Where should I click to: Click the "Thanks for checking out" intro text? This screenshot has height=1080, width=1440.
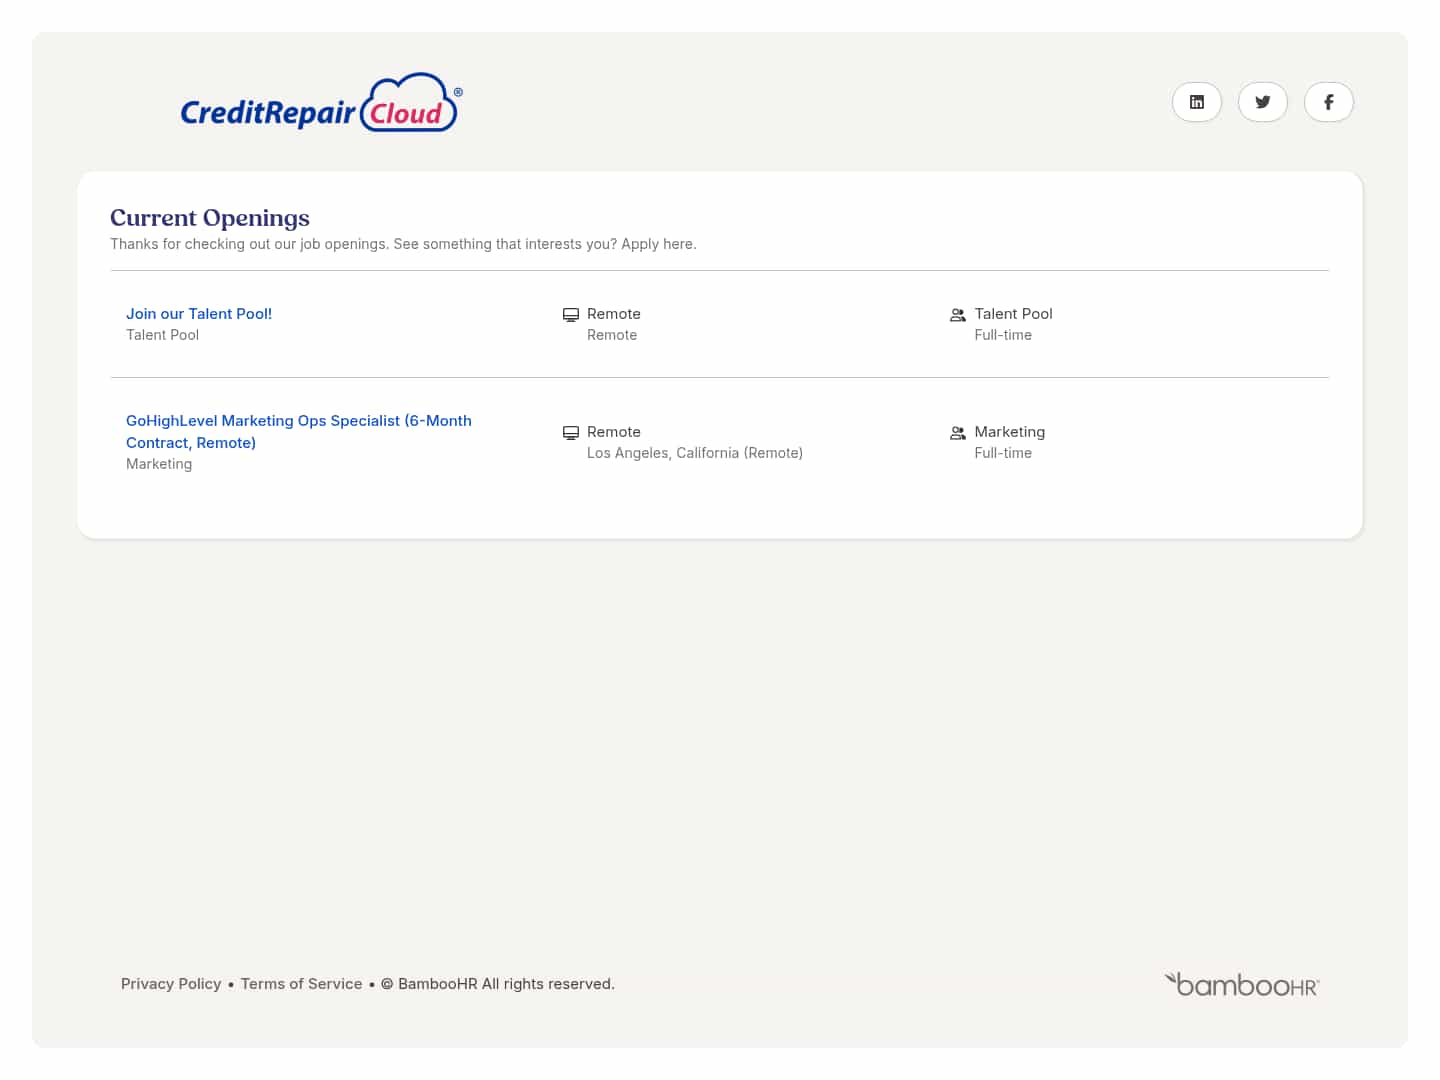pyautogui.click(x=403, y=244)
